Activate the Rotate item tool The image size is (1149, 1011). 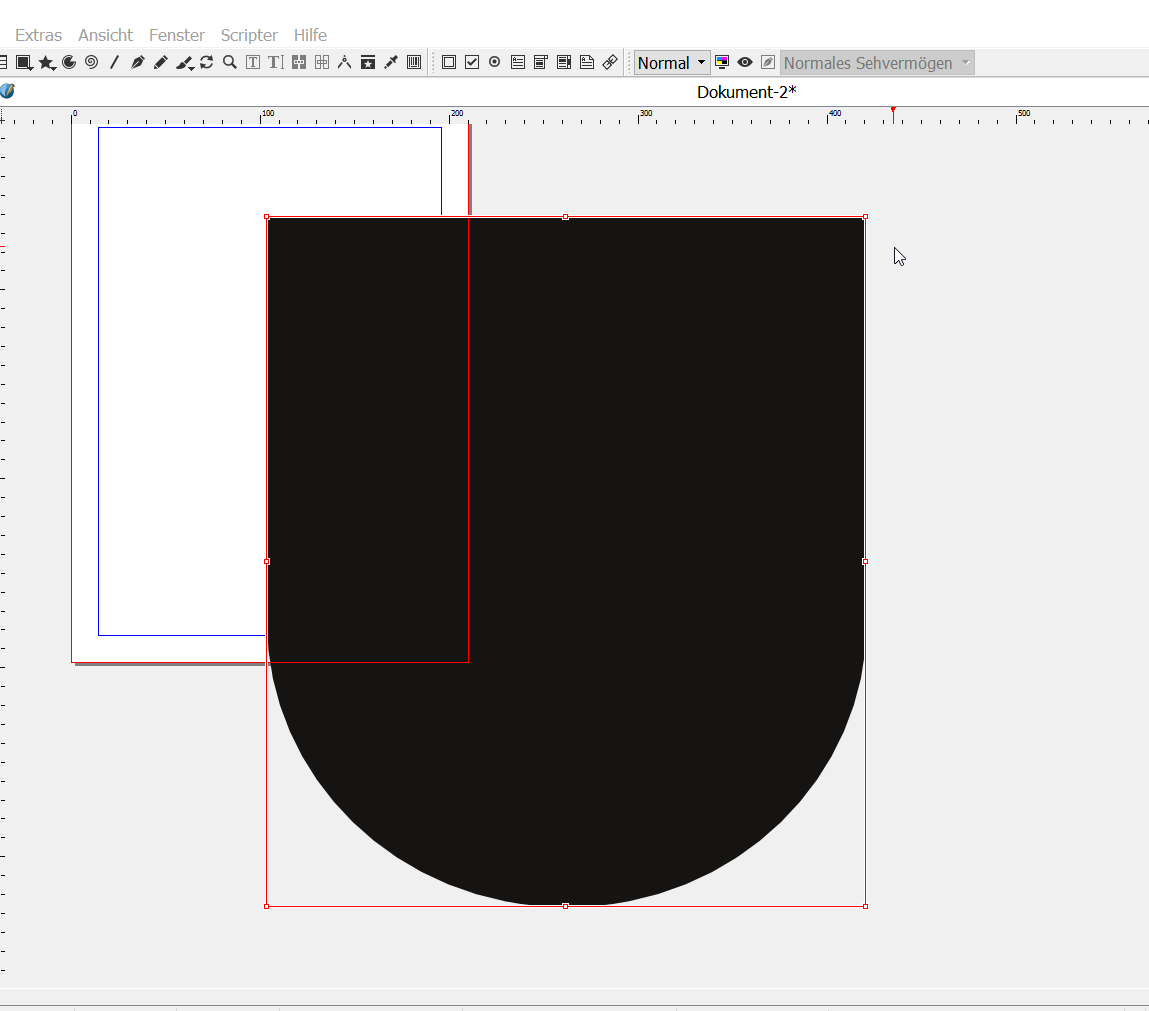point(207,62)
